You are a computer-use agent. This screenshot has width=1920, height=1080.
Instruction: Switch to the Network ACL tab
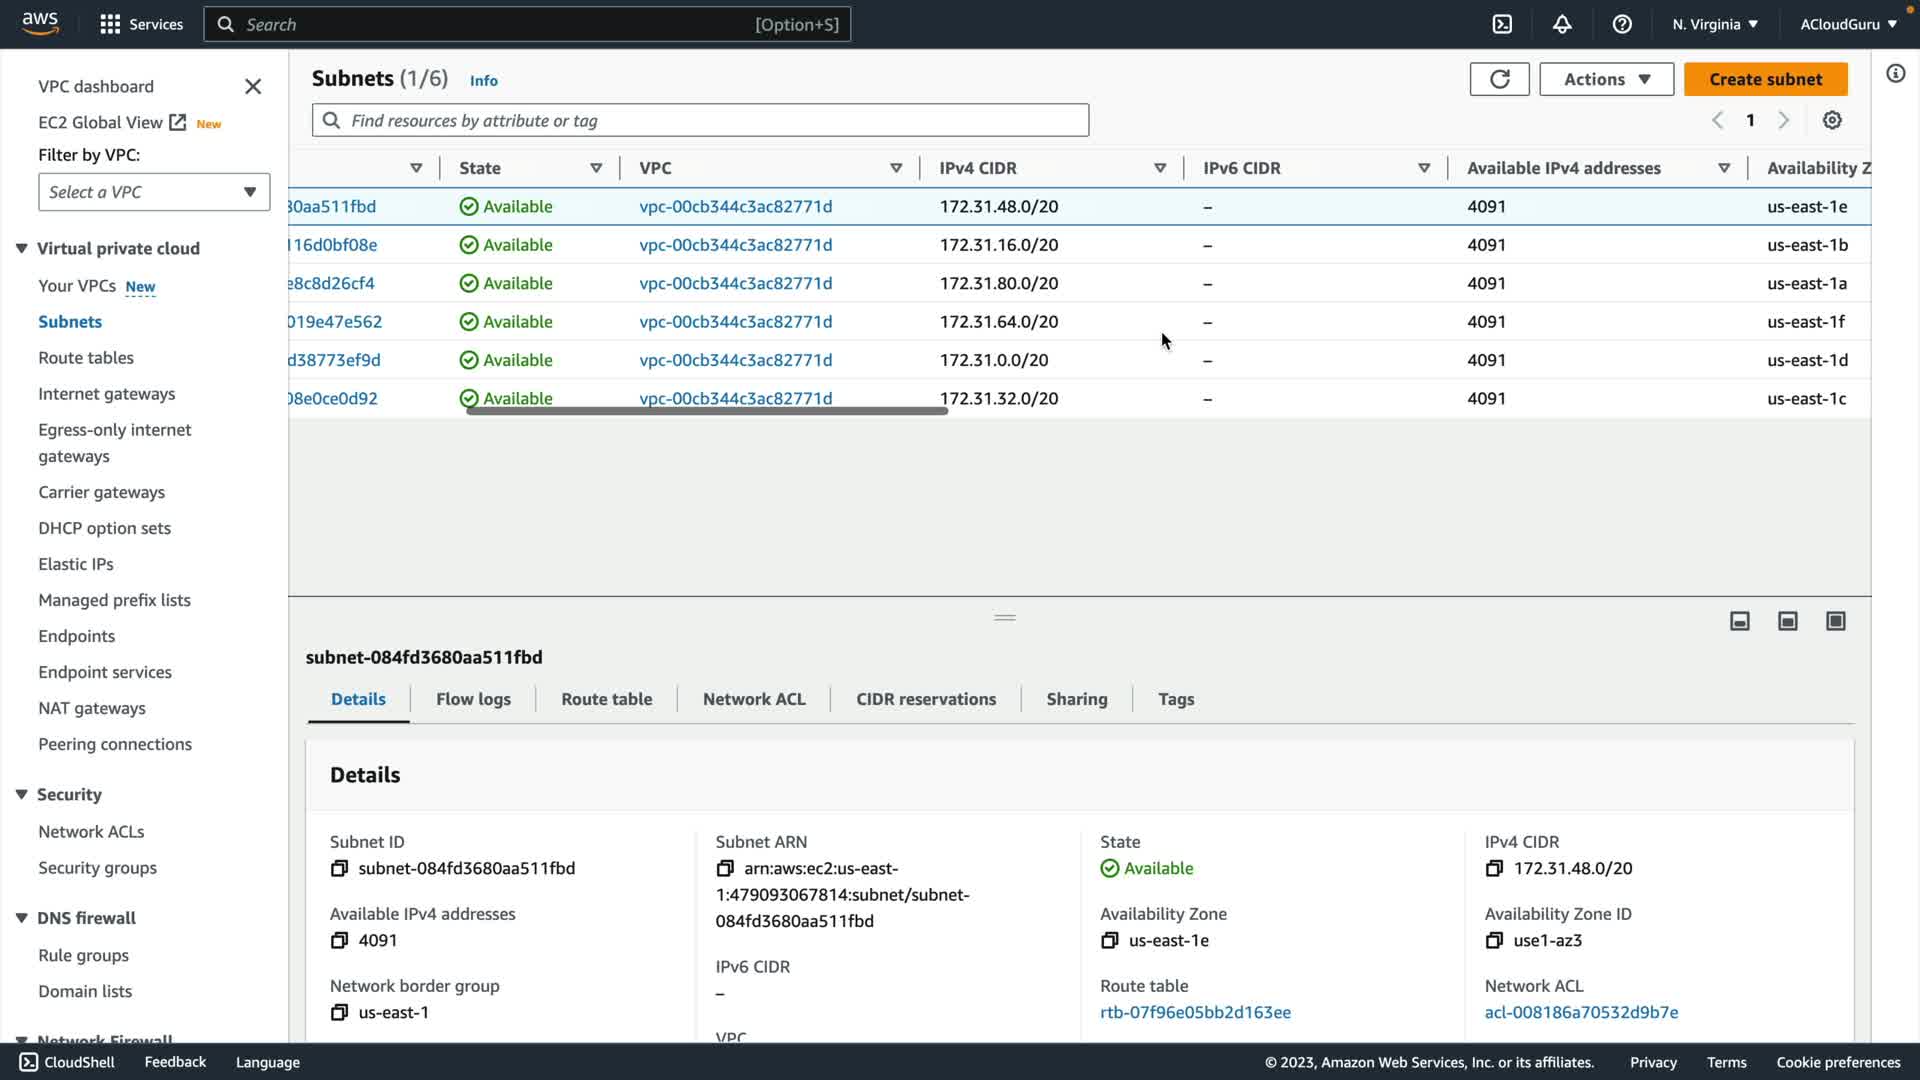point(754,699)
